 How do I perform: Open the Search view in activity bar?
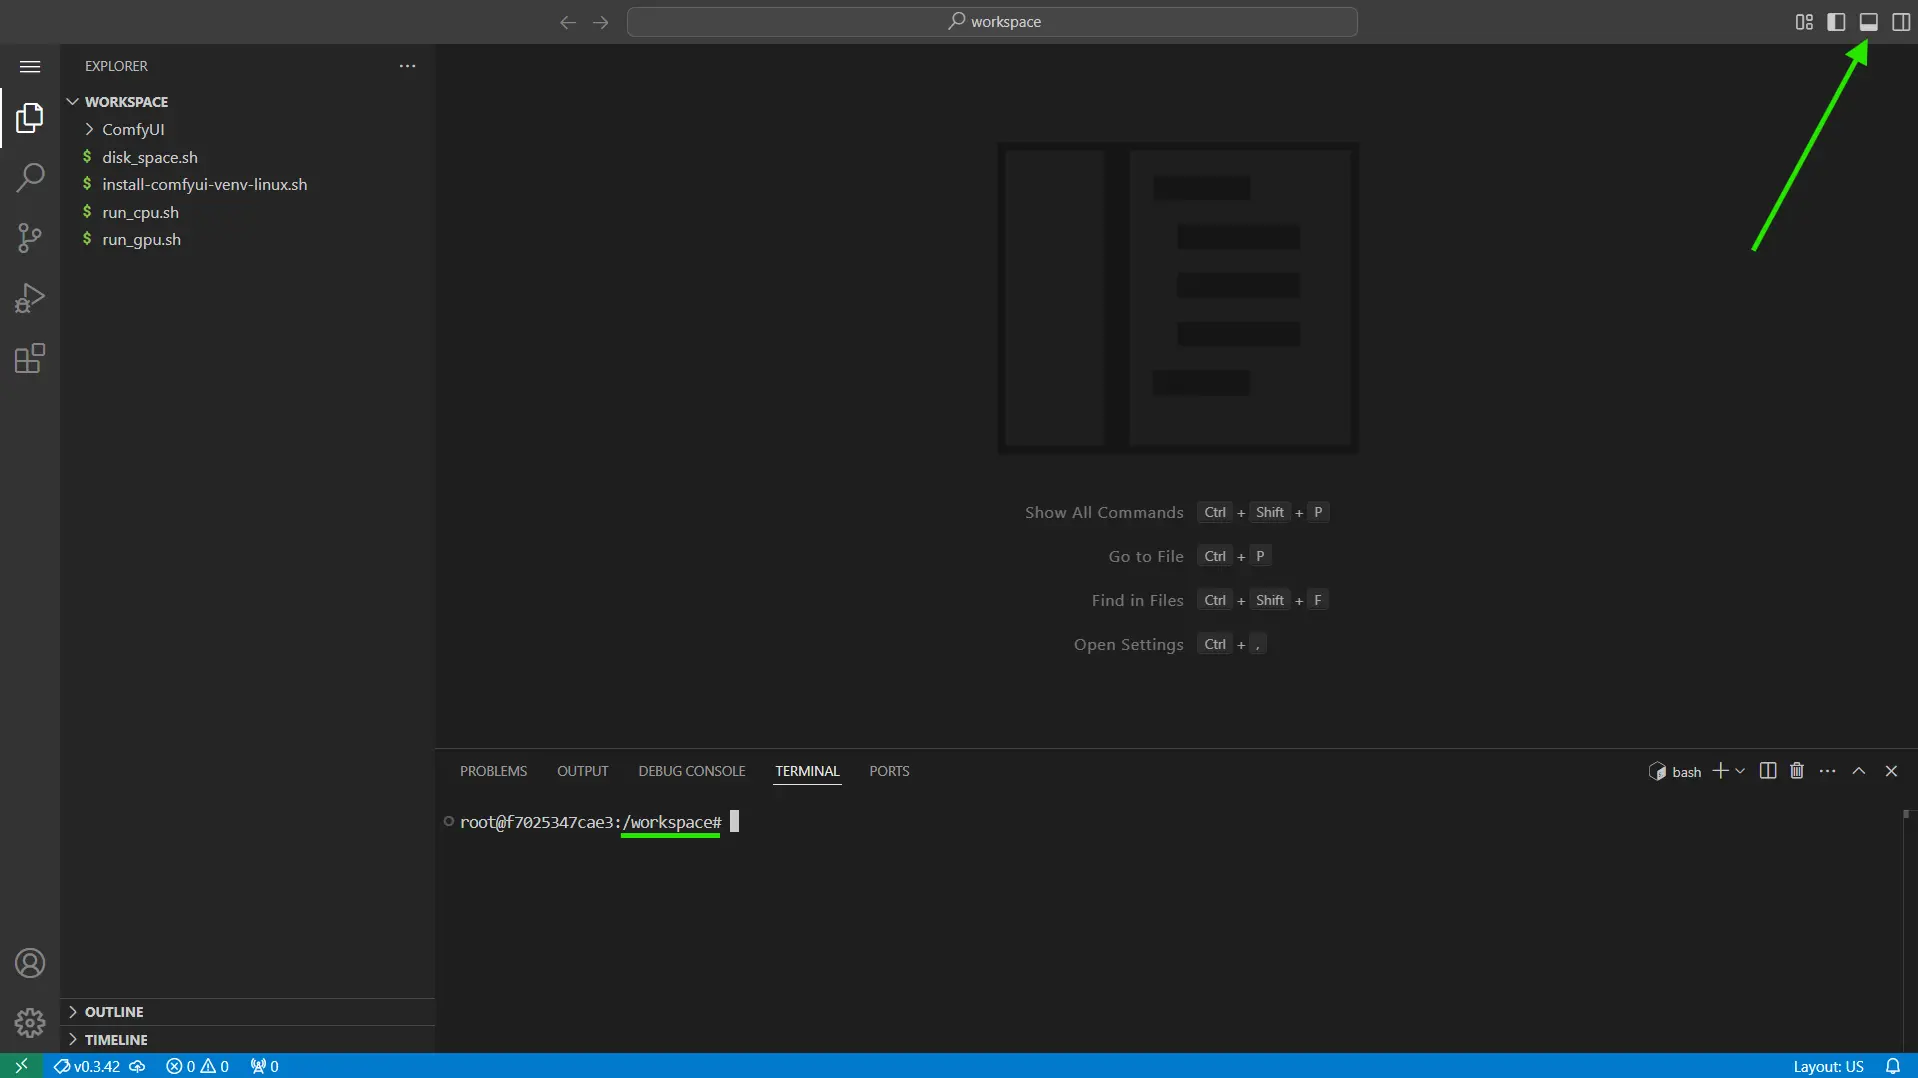pos(30,178)
